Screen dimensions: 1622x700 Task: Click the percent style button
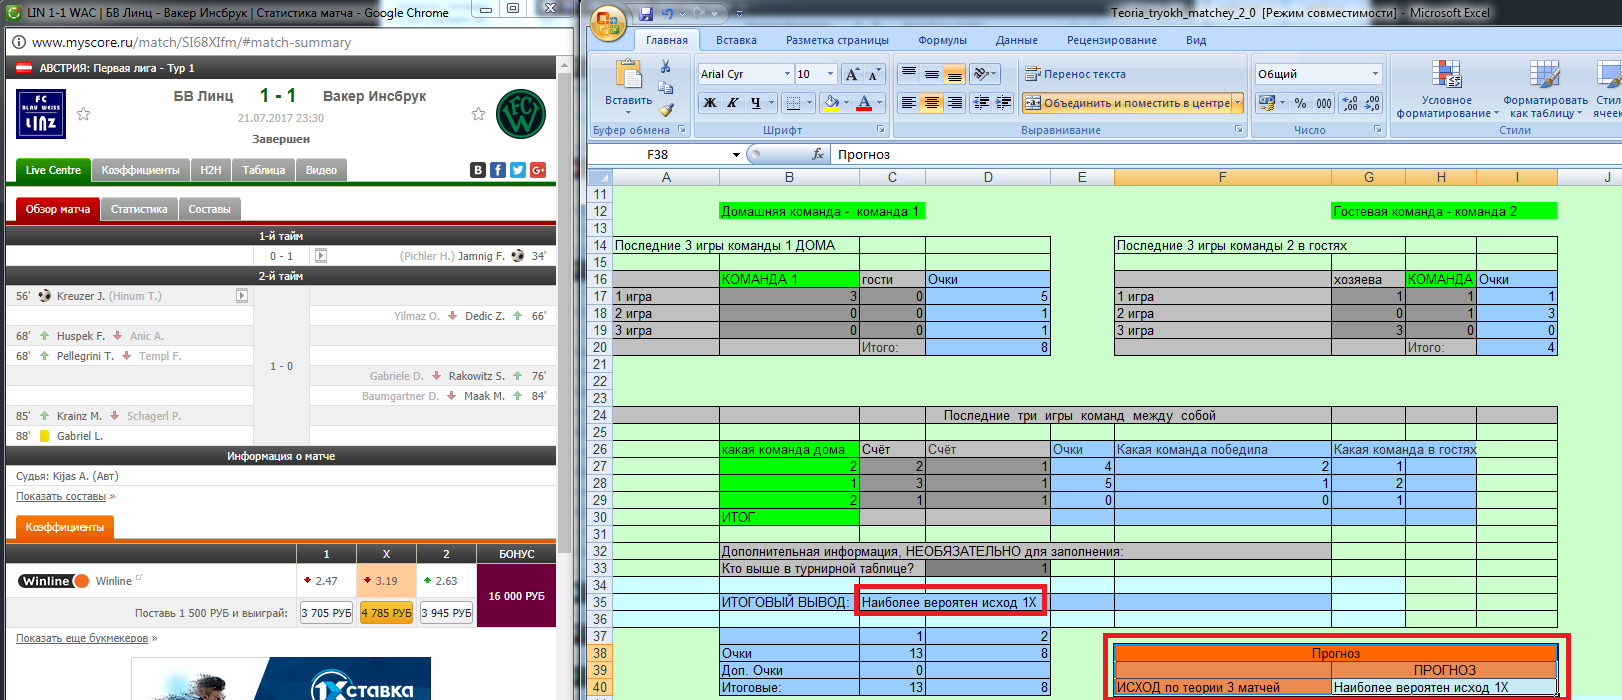coord(1300,103)
